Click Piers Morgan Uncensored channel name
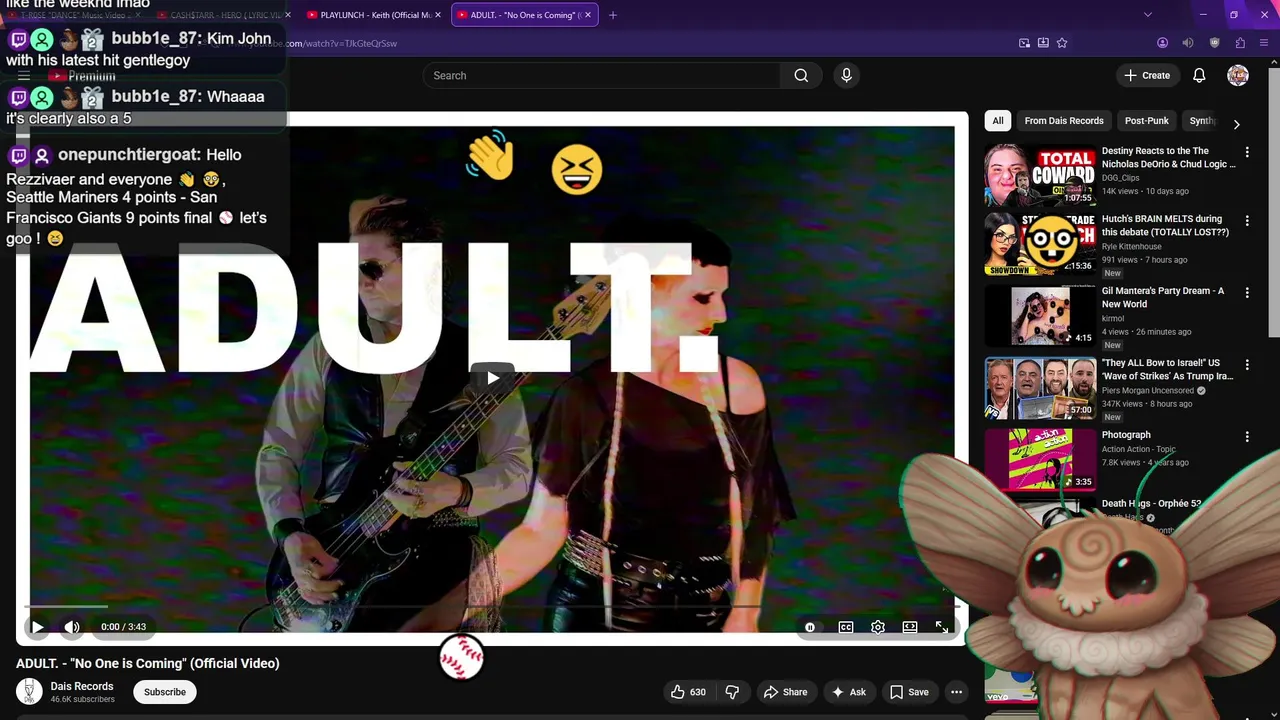 click(x=1147, y=390)
